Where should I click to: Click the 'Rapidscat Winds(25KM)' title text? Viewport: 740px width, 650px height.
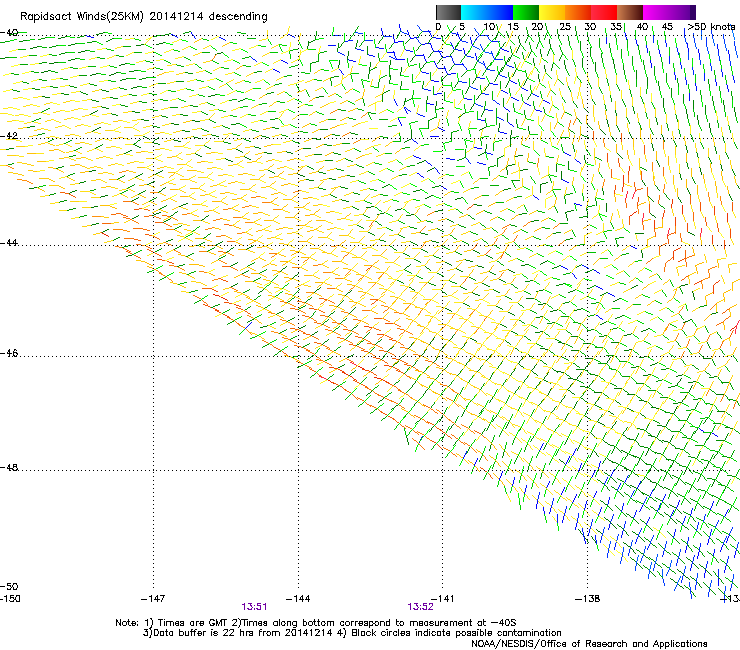[x=82, y=17]
